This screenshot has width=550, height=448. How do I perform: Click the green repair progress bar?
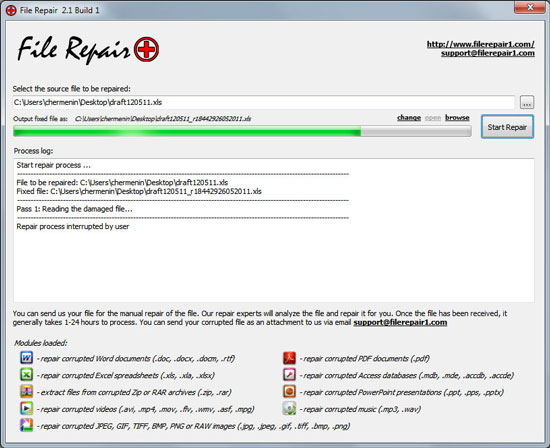pos(242,132)
